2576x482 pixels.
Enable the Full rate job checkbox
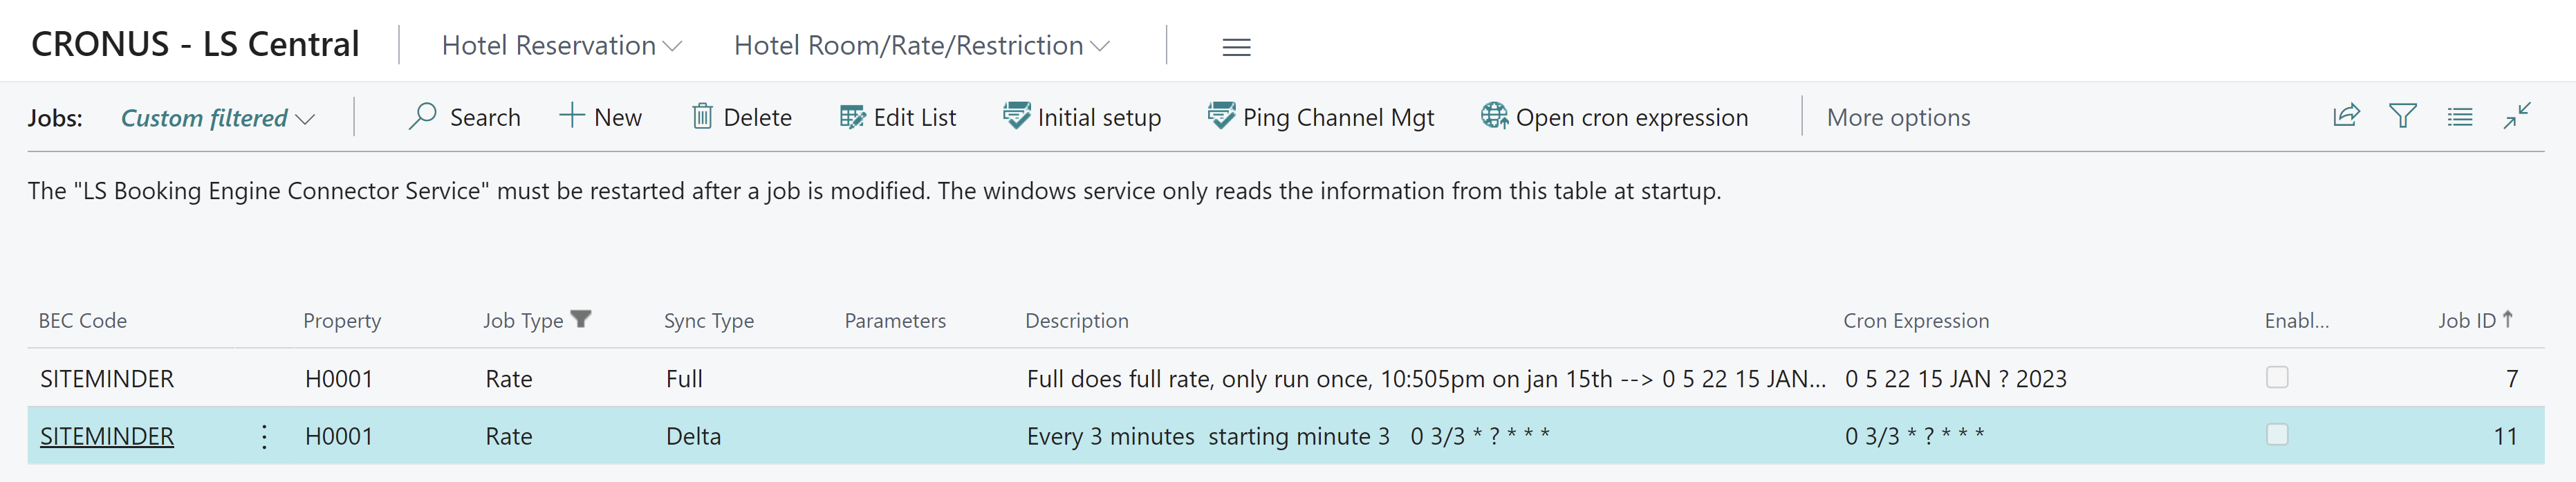tap(2277, 378)
